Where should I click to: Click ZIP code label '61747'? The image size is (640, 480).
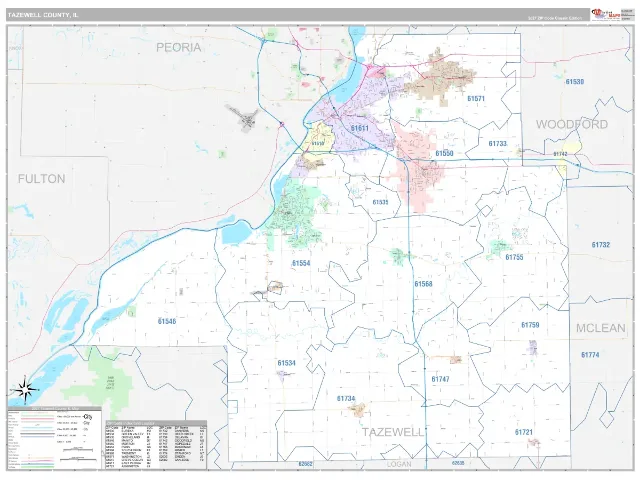click(x=440, y=379)
